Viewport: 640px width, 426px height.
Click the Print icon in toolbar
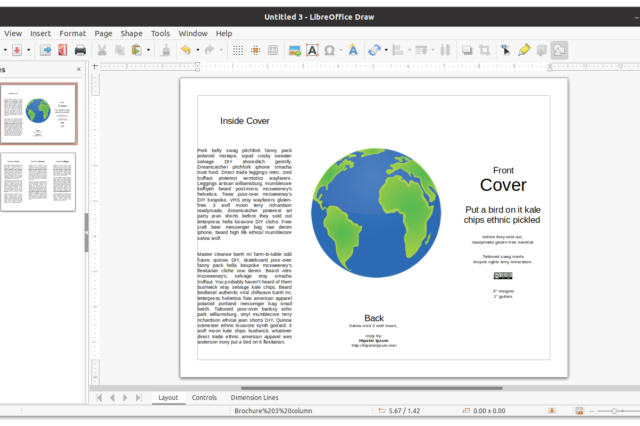80,49
